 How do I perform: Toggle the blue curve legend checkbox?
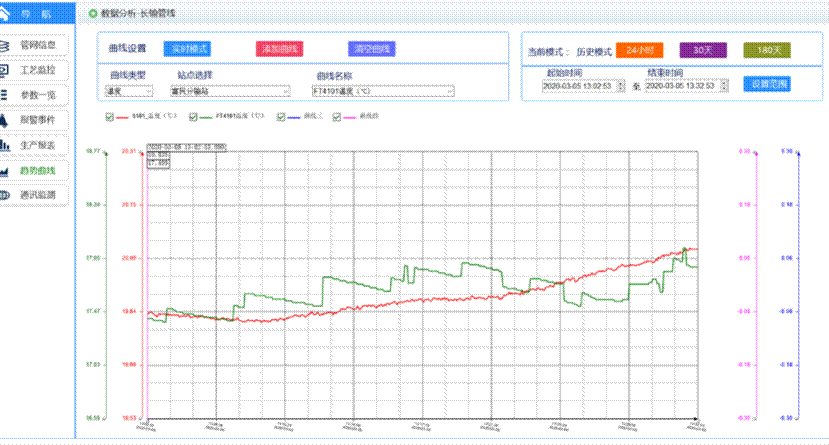[281, 117]
